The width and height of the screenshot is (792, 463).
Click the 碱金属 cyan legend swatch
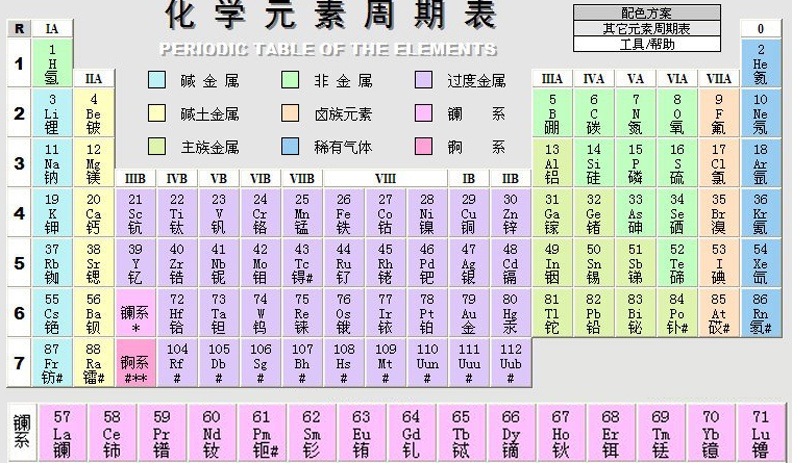[157, 81]
